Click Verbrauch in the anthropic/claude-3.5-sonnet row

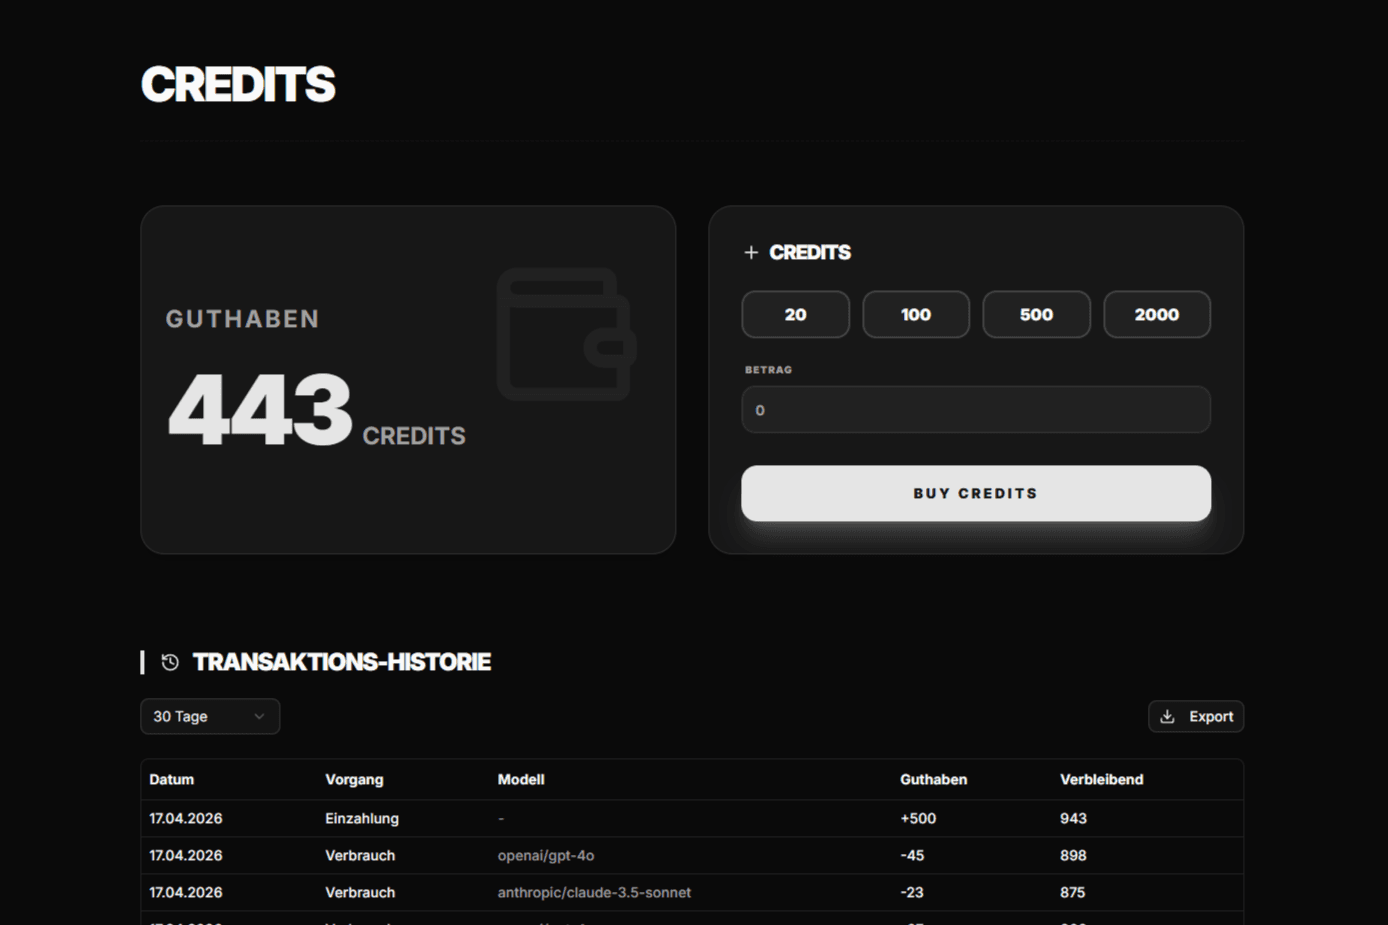coord(360,892)
